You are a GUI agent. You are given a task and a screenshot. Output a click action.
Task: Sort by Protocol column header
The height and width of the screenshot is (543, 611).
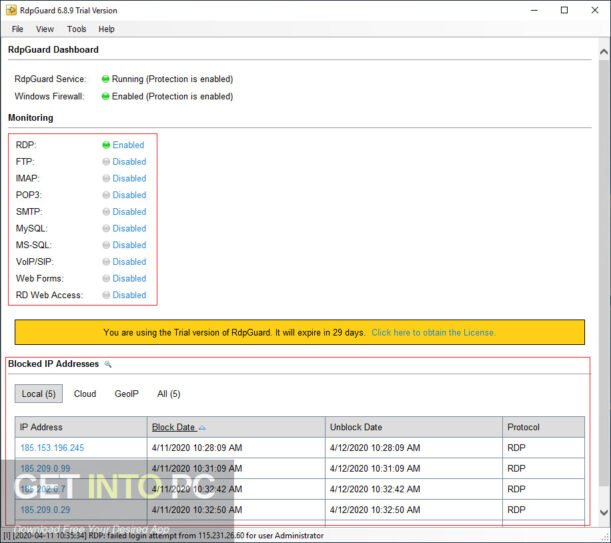tap(544, 427)
